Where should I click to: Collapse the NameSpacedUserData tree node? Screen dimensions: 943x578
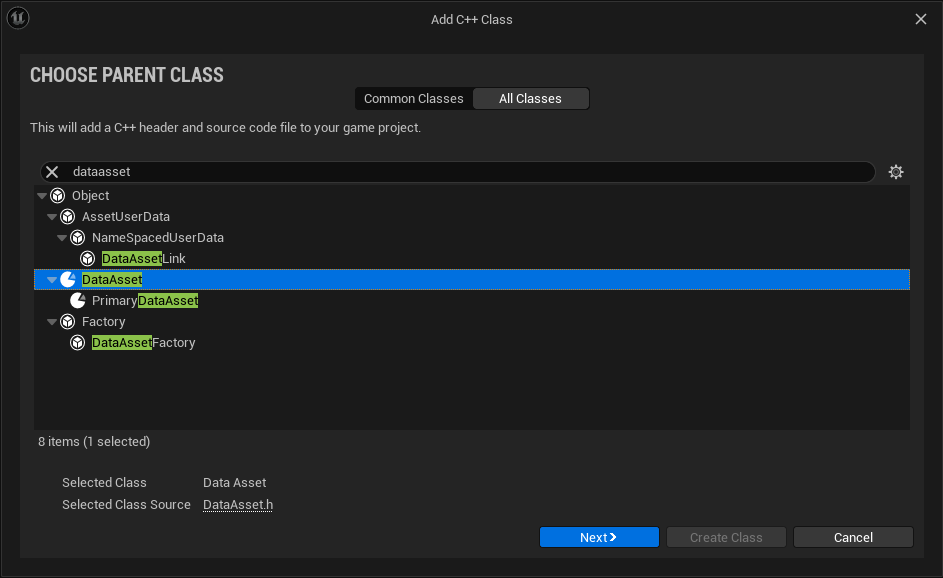[62, 238]
